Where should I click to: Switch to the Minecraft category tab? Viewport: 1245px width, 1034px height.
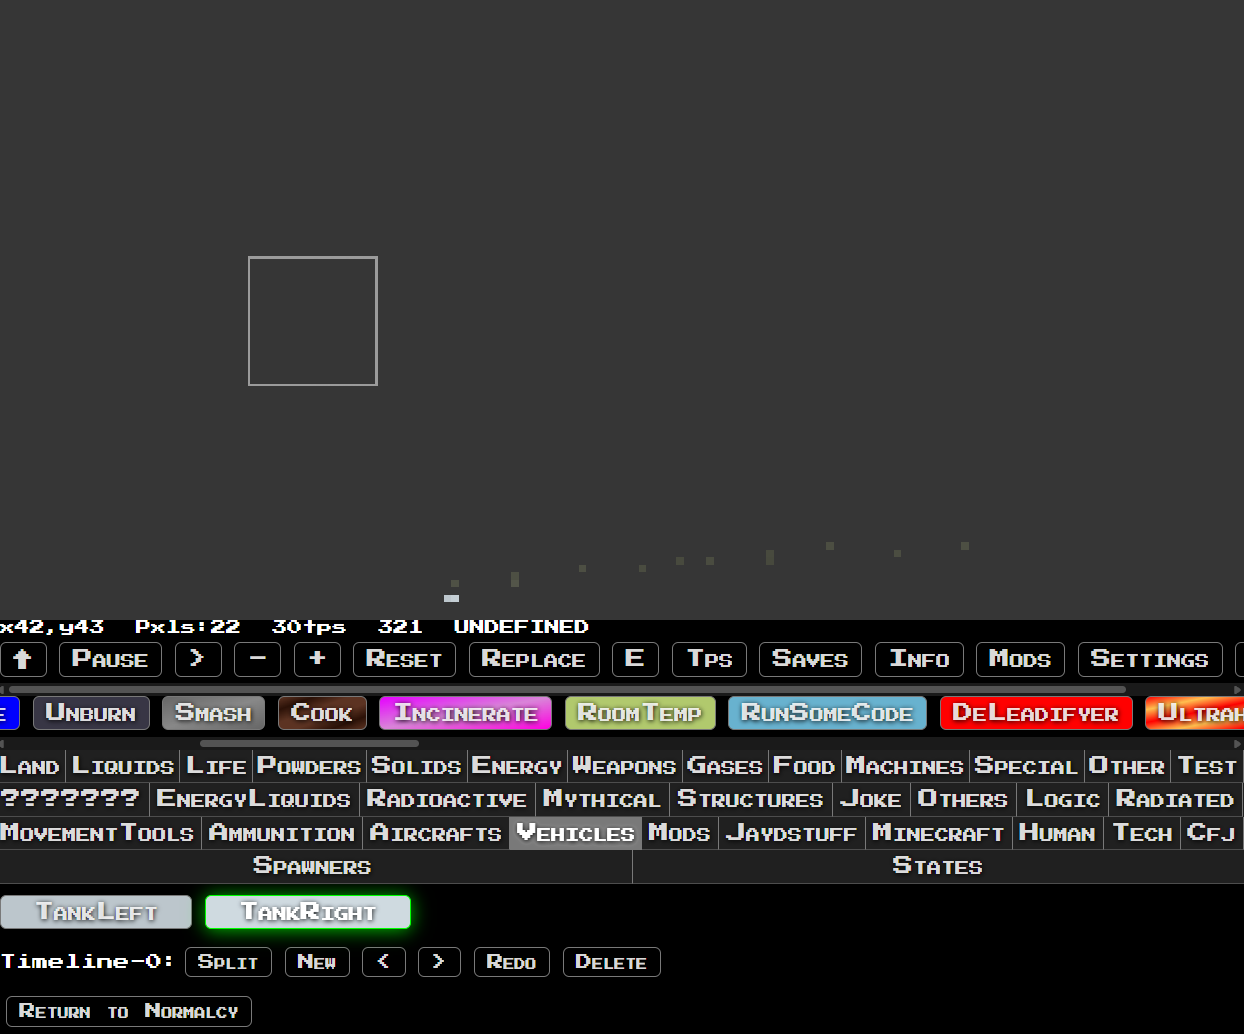(x=938, y=832)
